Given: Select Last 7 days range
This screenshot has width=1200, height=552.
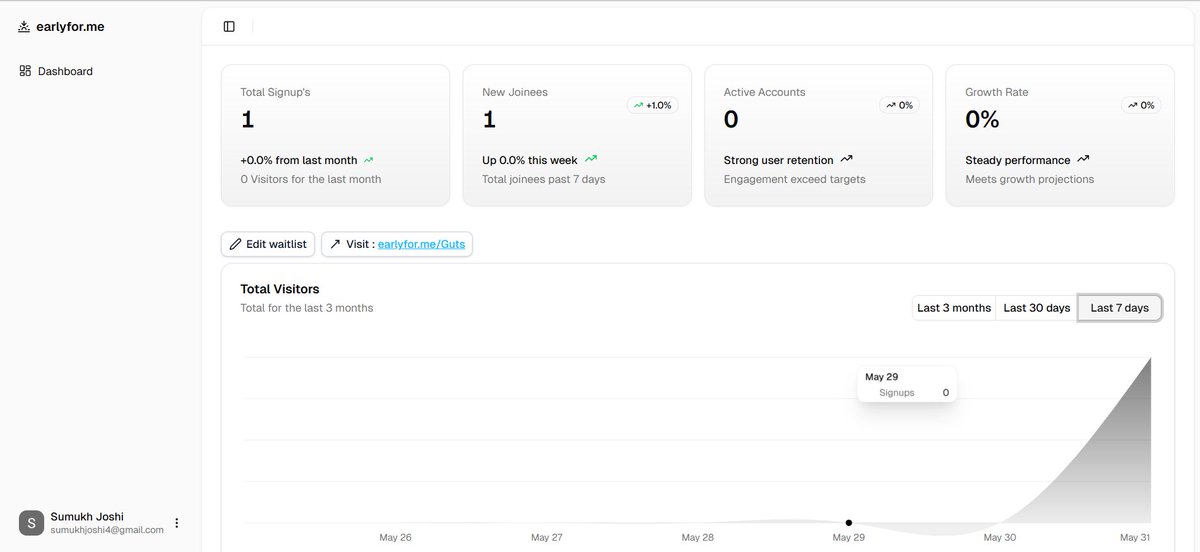Looking at the screenshot, I should [x=1120, y=308].
